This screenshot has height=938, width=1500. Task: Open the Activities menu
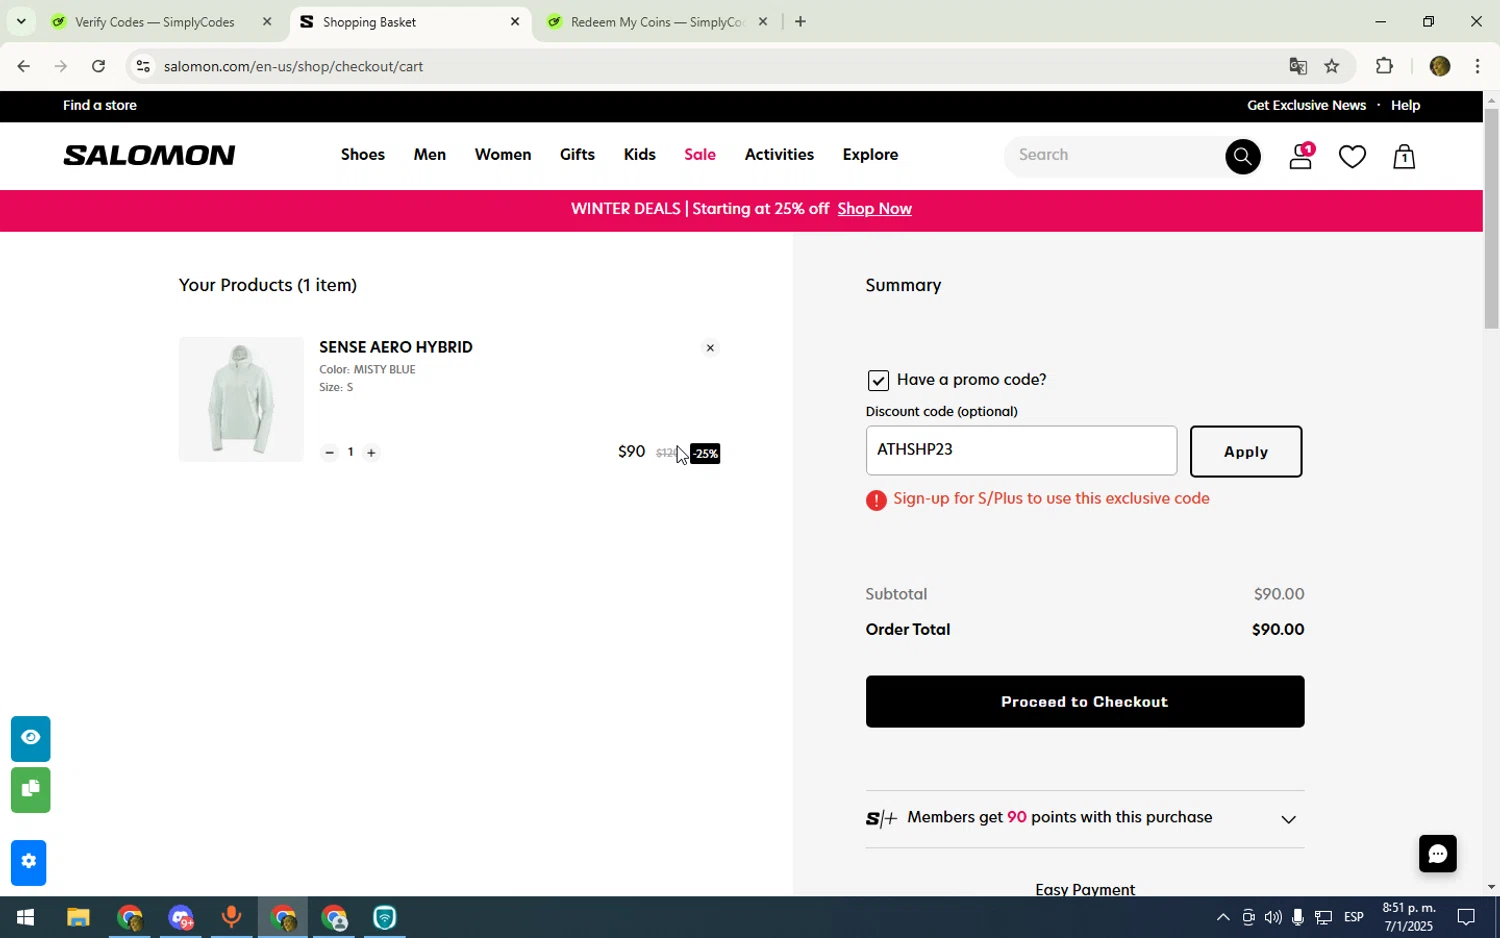point(778,155)
